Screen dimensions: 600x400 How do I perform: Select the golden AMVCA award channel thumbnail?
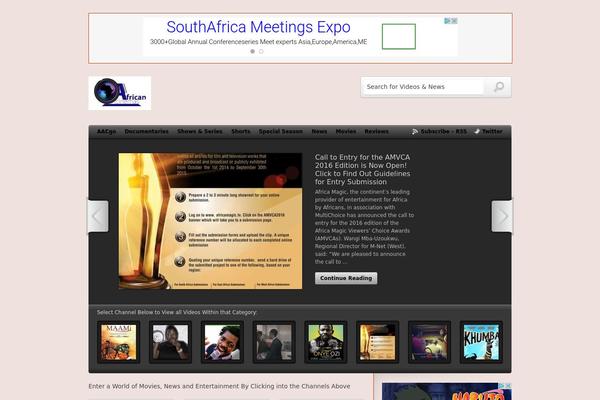378,342
